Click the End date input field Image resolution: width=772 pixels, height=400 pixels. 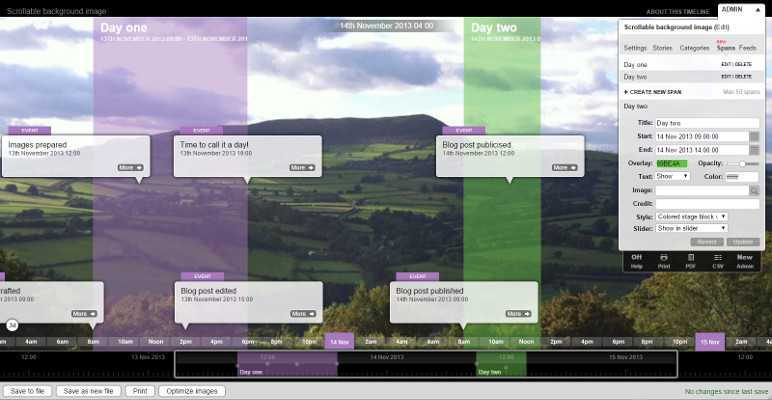[x=702, y=150]
